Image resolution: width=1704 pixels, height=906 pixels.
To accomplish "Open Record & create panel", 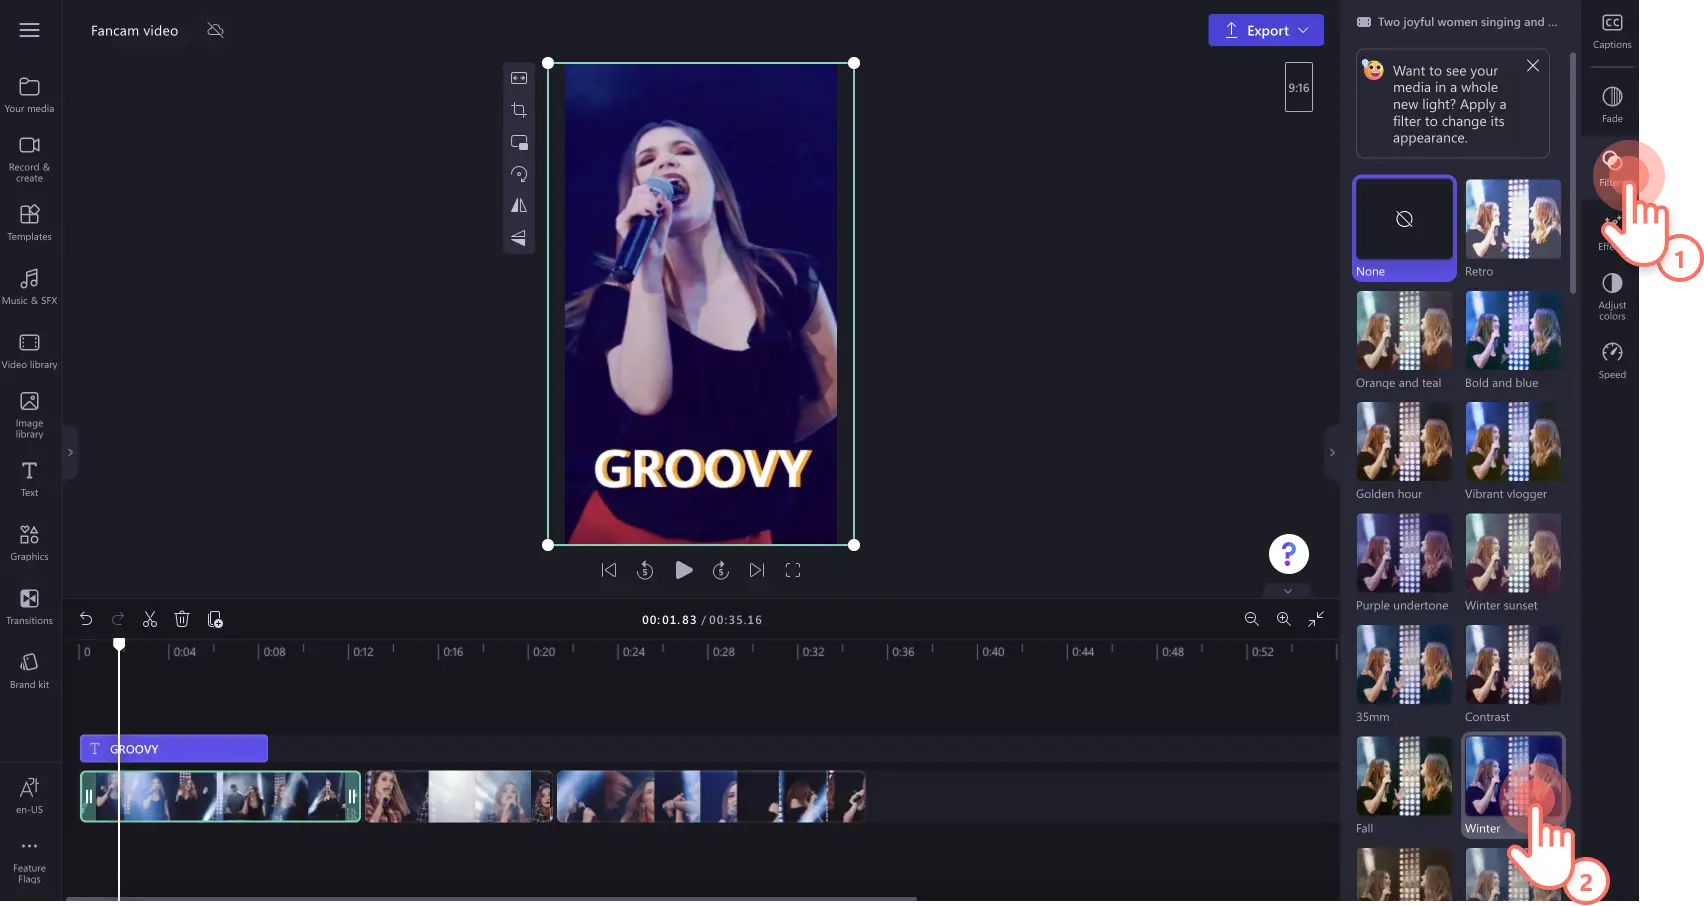I will tap(30, 159).
